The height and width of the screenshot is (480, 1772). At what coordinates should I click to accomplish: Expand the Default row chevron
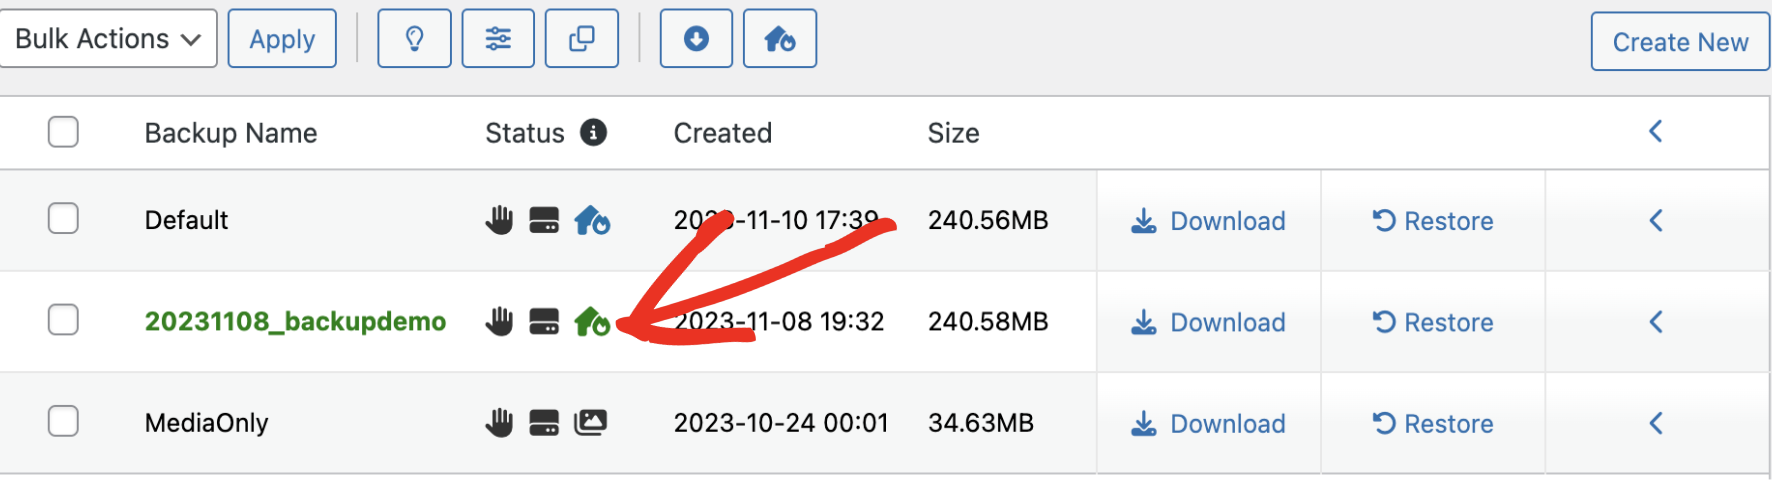pyautogui.click(x=1656, y=220)
